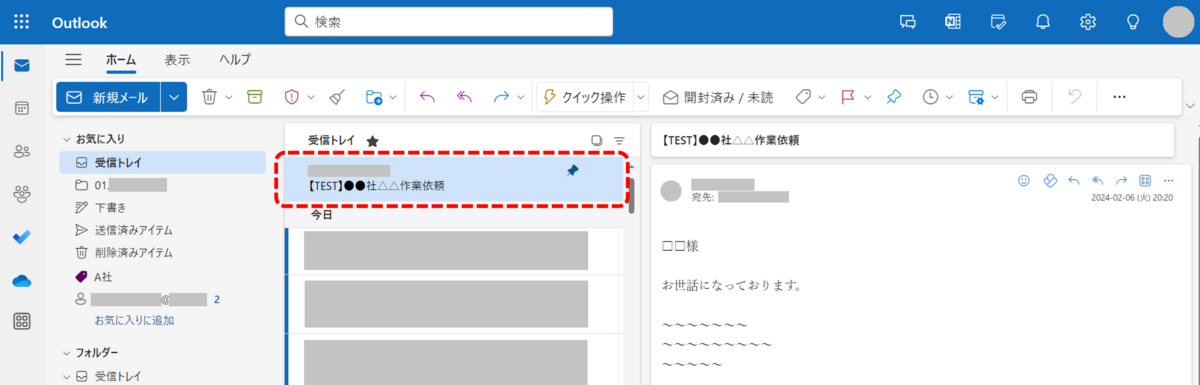Open the 新規メール dropdown arrow
This screenshot has width=1200, height=385.
click(174, 97)
